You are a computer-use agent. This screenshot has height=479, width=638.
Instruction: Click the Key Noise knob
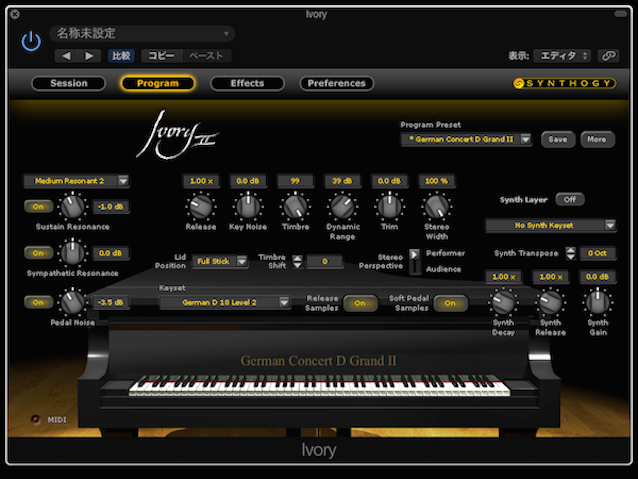[x=248, y=206]
